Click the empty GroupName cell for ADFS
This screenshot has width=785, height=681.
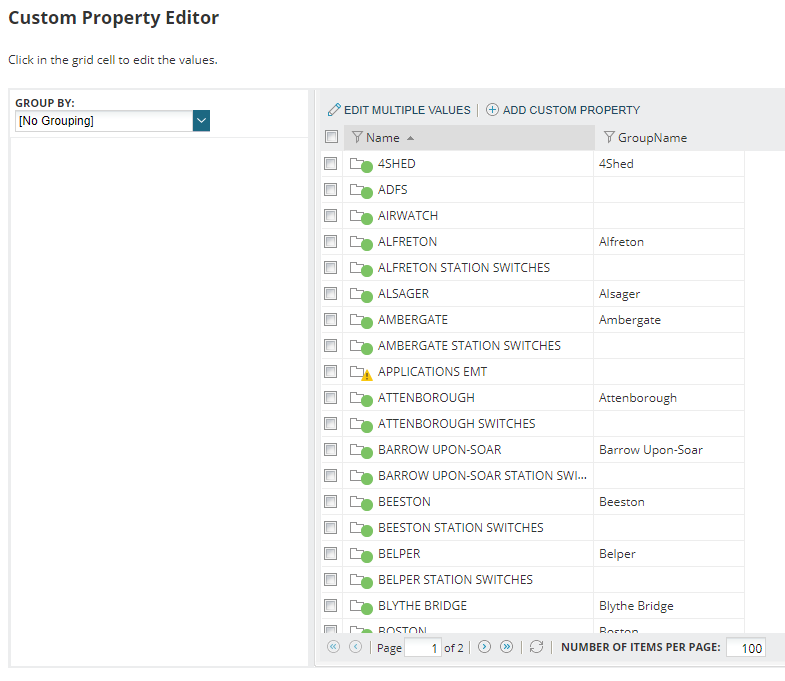[669, 190]
